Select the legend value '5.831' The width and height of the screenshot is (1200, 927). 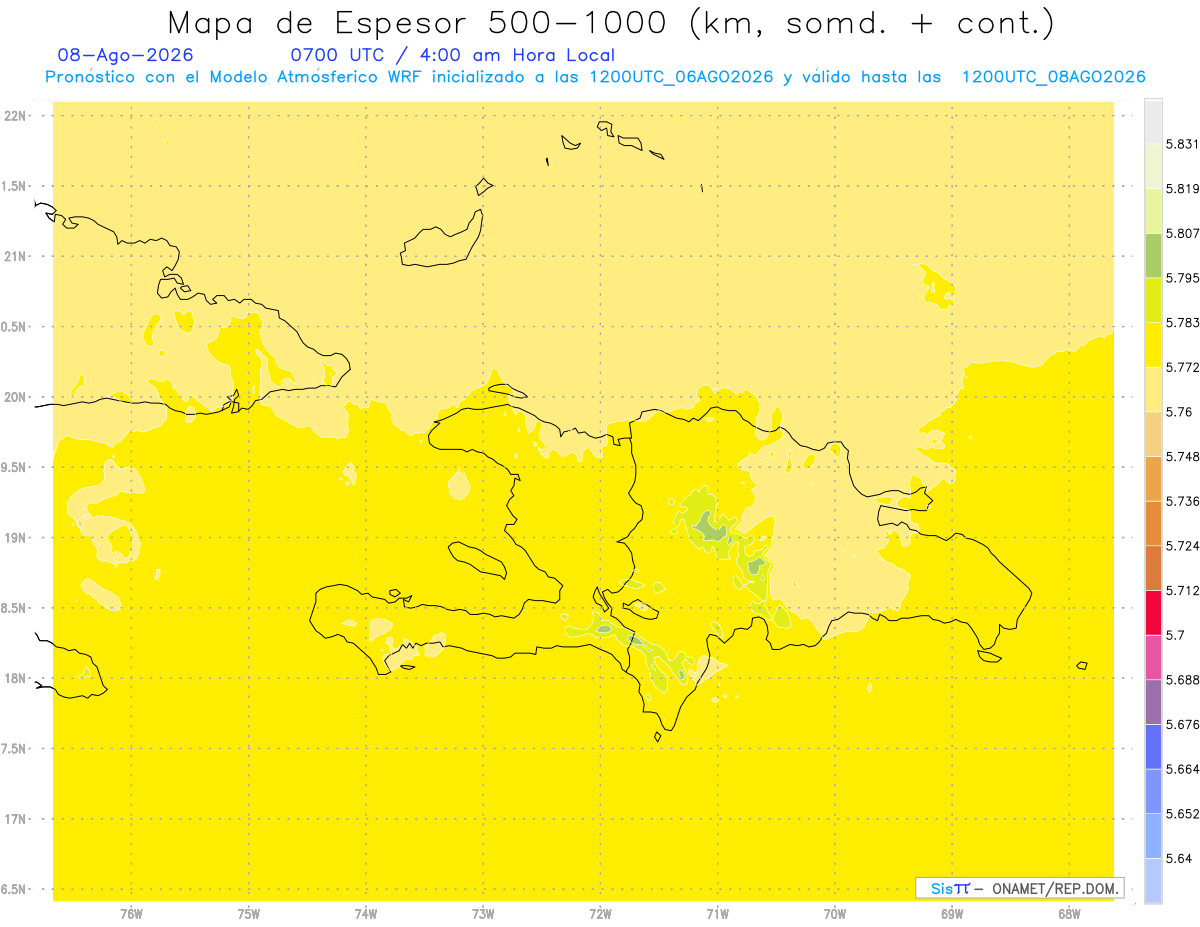[x=1182, y=144]
